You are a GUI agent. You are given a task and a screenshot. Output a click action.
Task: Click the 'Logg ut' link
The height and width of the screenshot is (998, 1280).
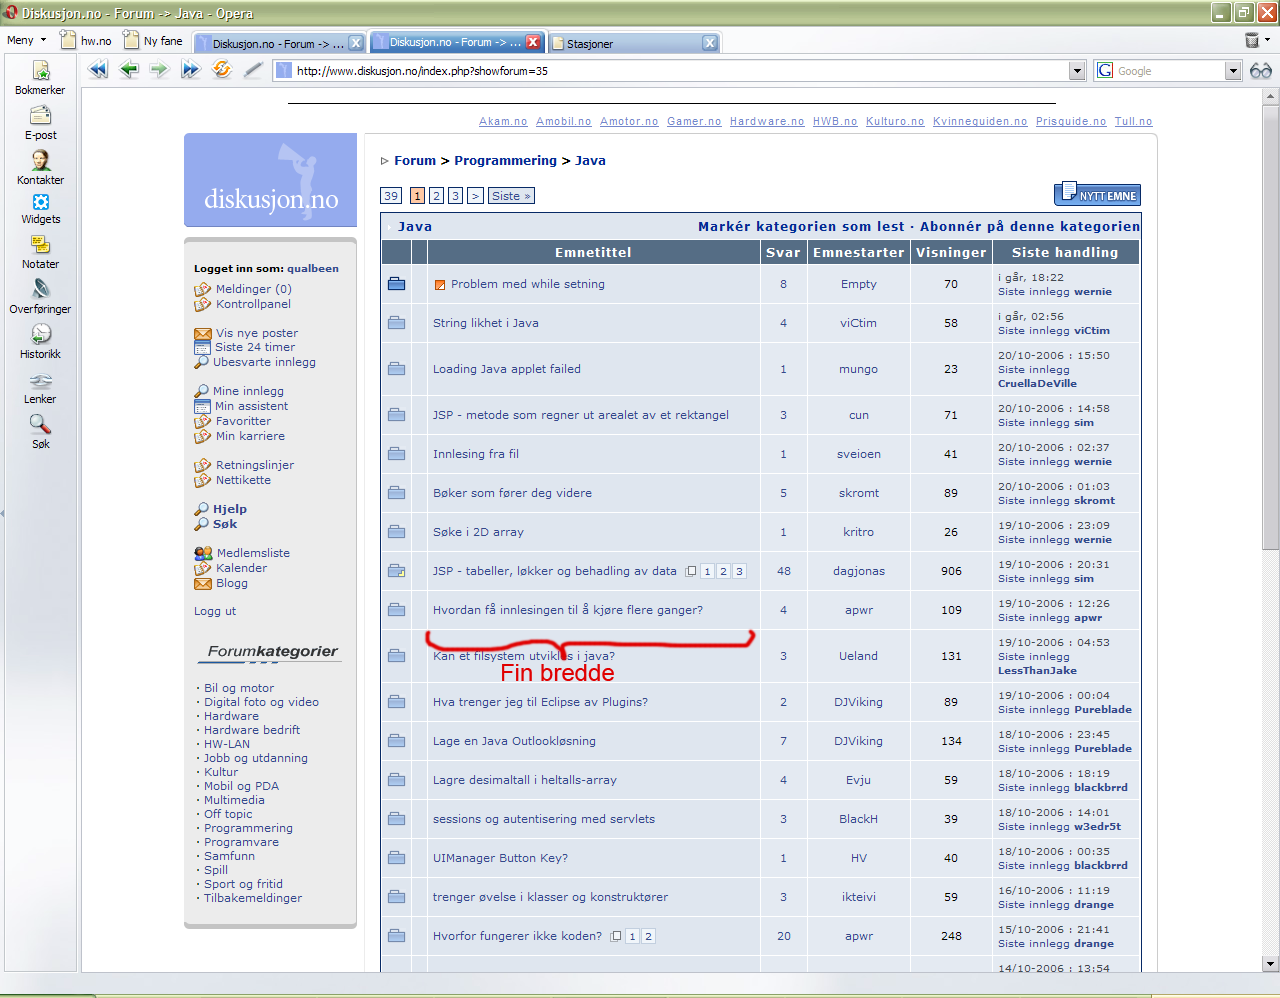(x=215, y=611)
